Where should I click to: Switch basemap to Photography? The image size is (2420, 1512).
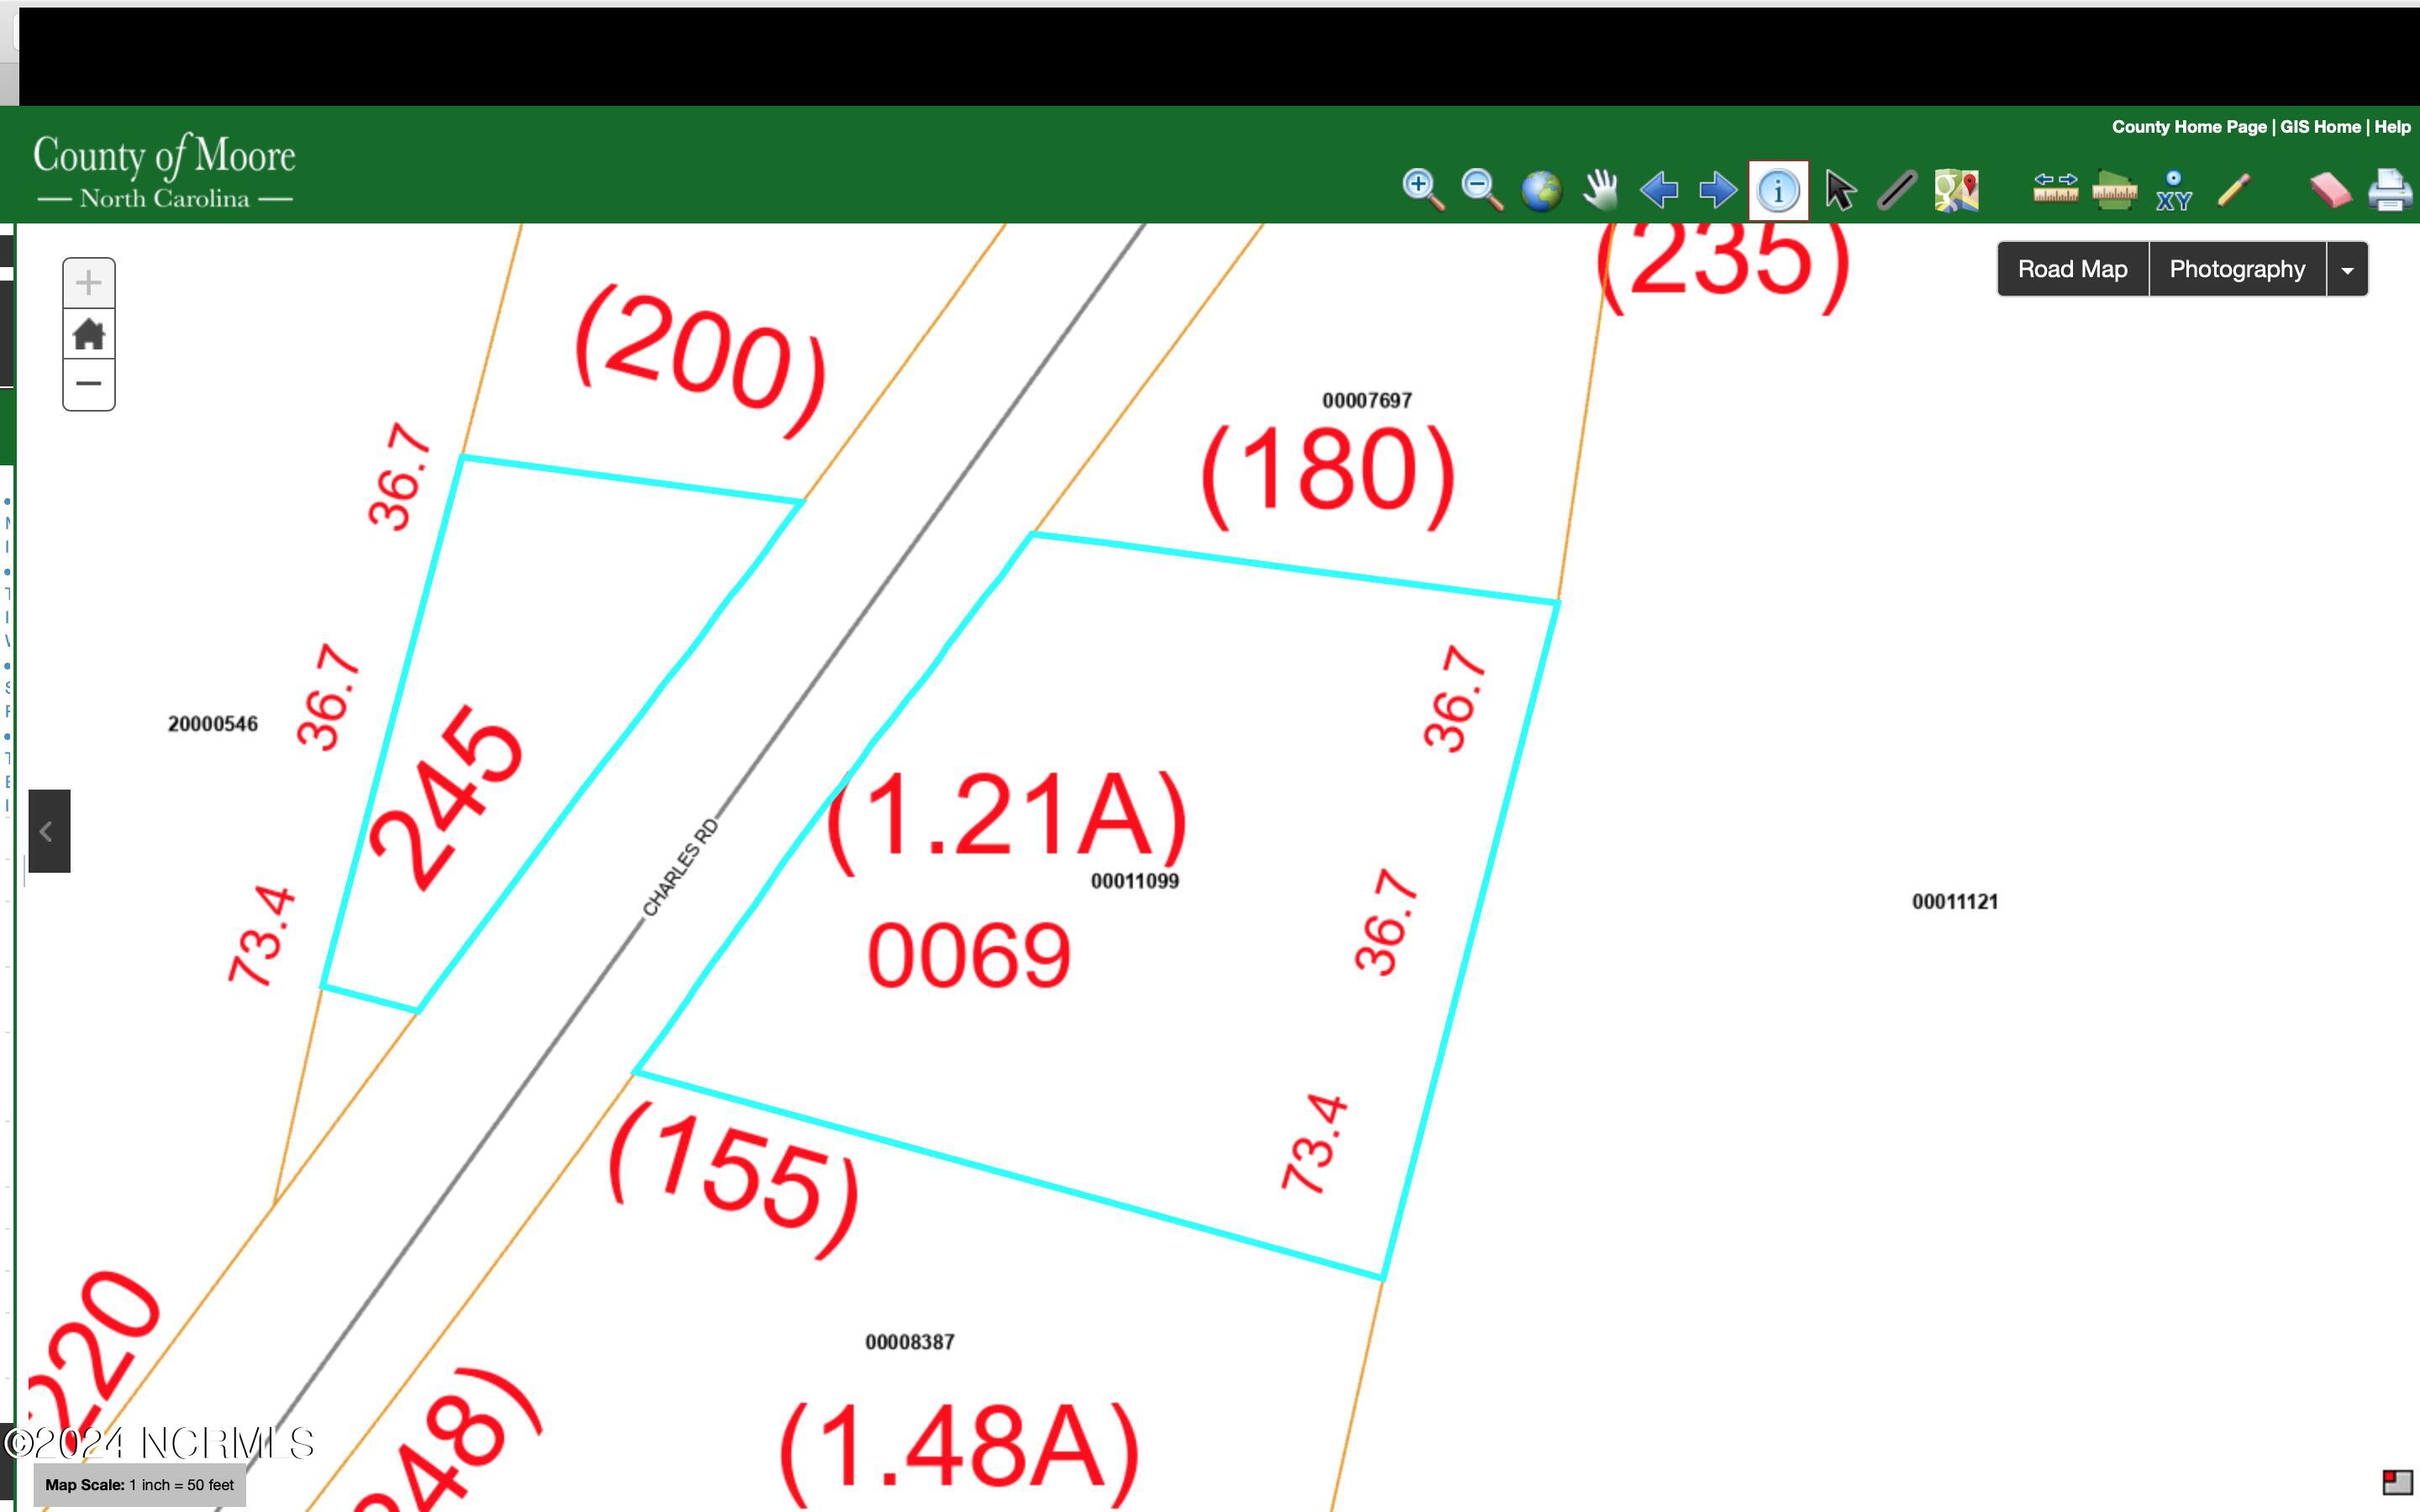pos(2237,269)
